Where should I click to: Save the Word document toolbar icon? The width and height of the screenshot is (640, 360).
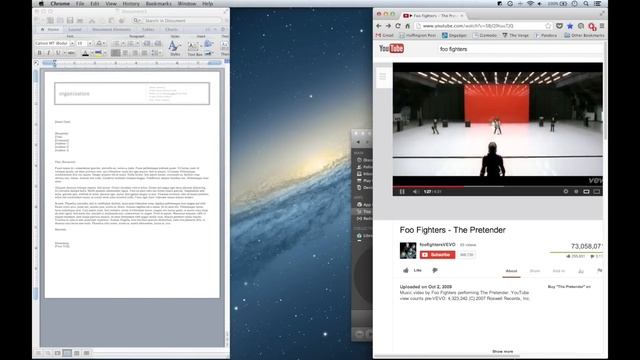click(x=70, y=20)
